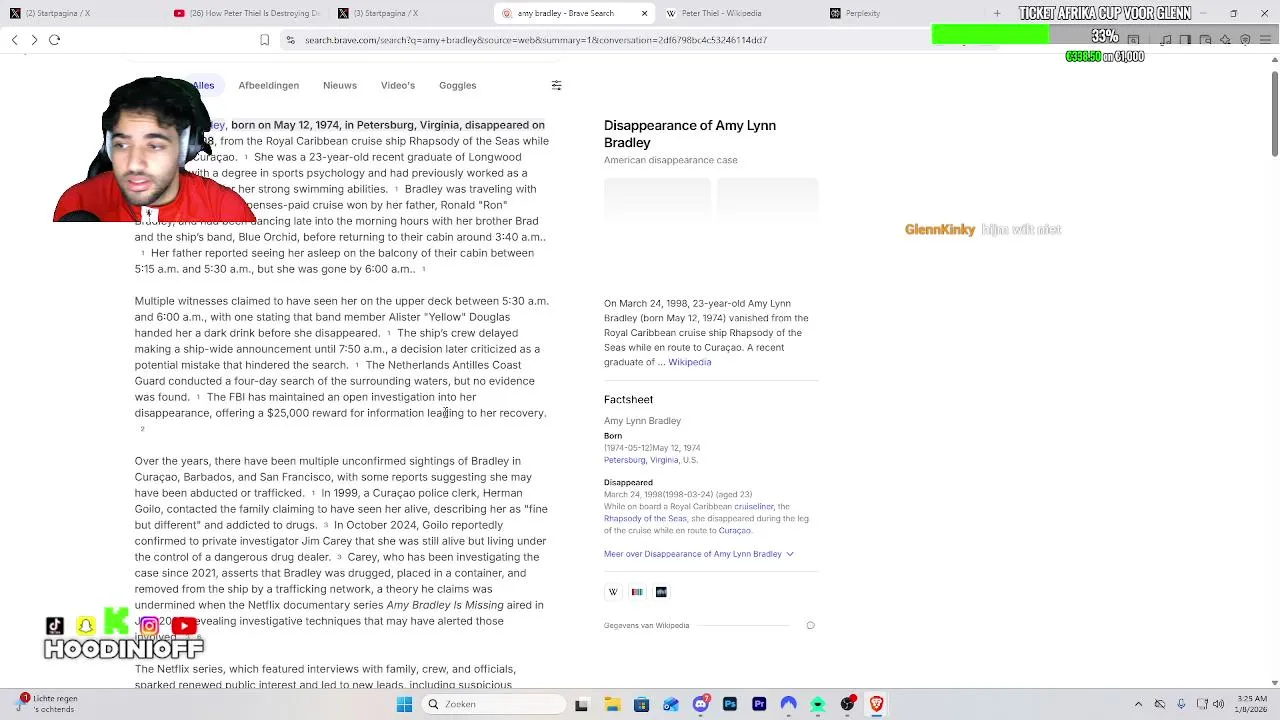Go back using browser back arrow
This screenshot has height=720, width=1280.
pyautogui.click(x=15, y=40)
